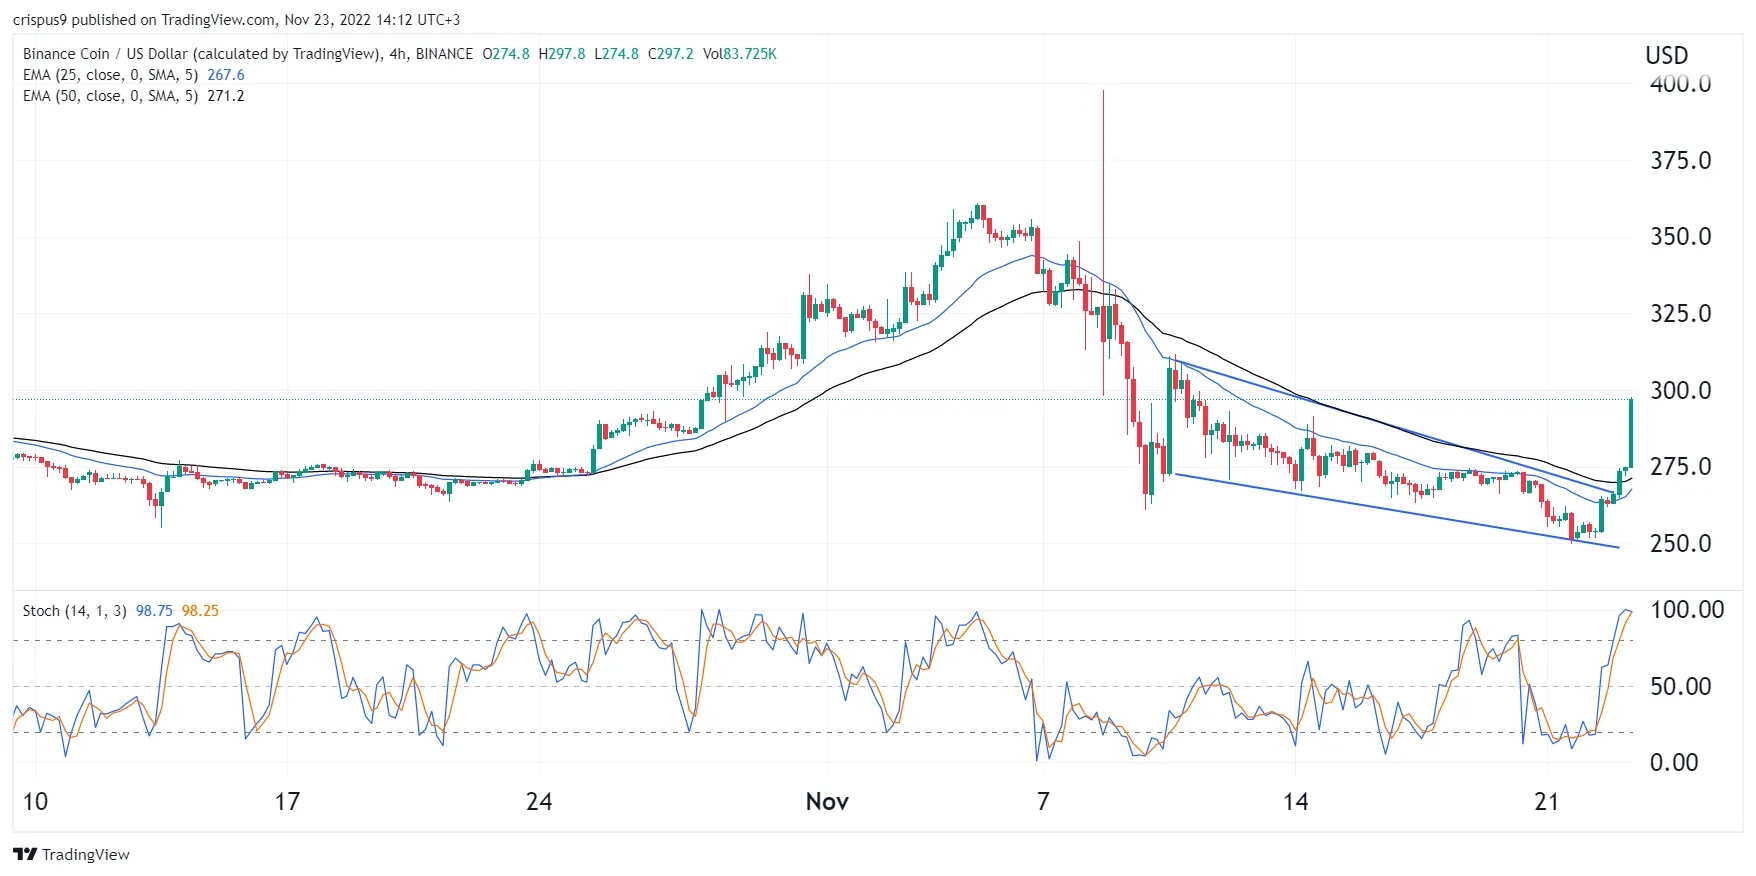
Task: Click the '21' date on time axis
Action: [x=1546, y=802]
